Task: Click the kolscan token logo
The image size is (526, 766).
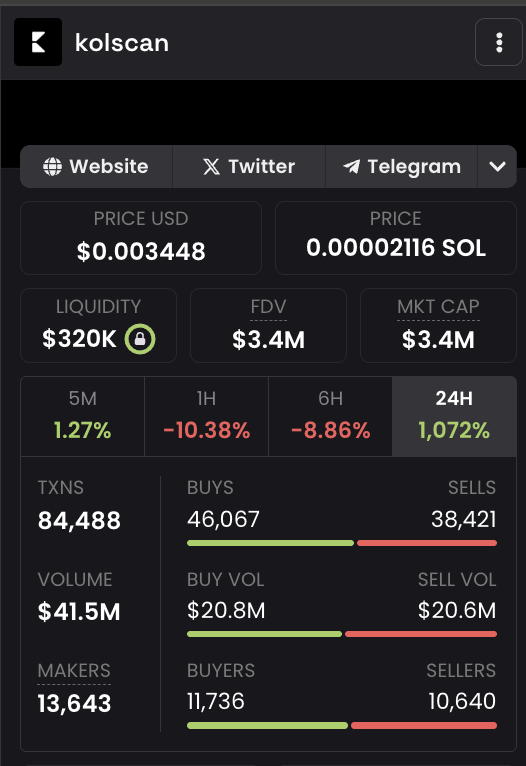Action: (x=38, y=42)
